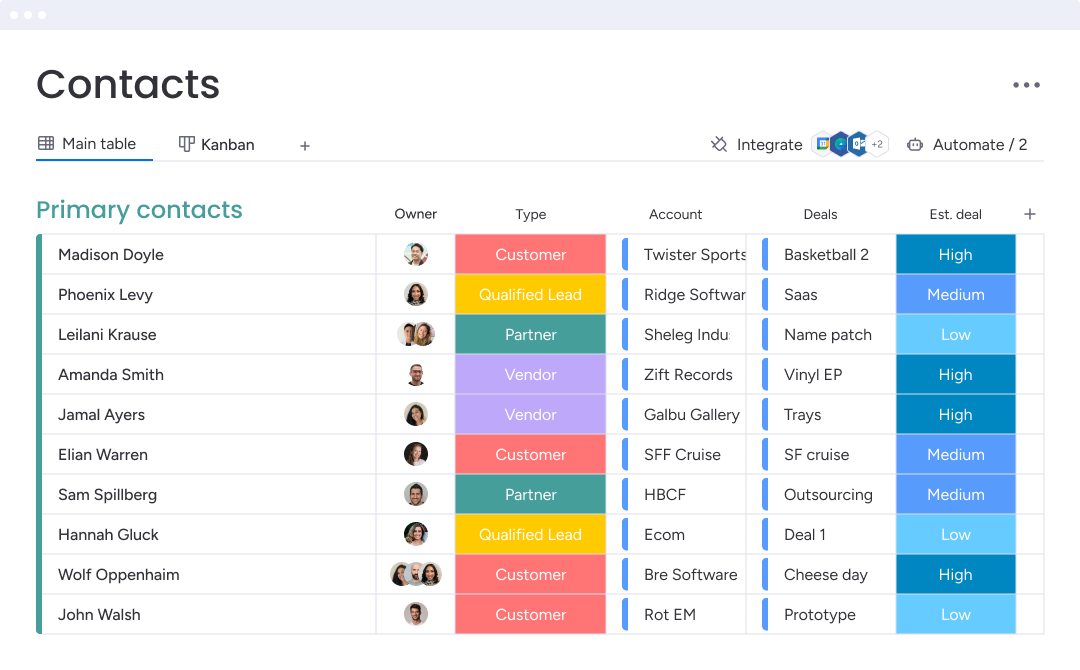
Task: Open Madison Doyle's High est. deal cell
Action: click(955, 254)
